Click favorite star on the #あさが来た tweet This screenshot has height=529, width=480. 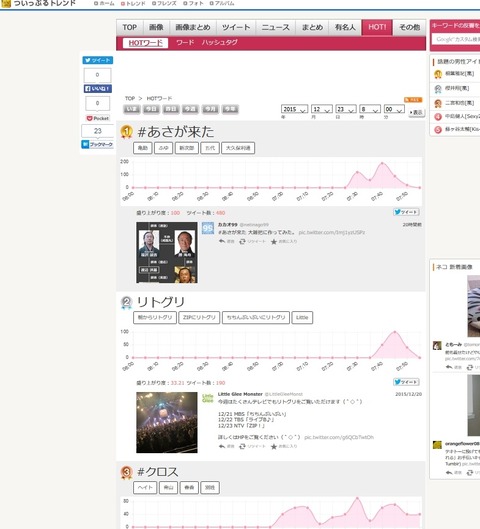274,241
